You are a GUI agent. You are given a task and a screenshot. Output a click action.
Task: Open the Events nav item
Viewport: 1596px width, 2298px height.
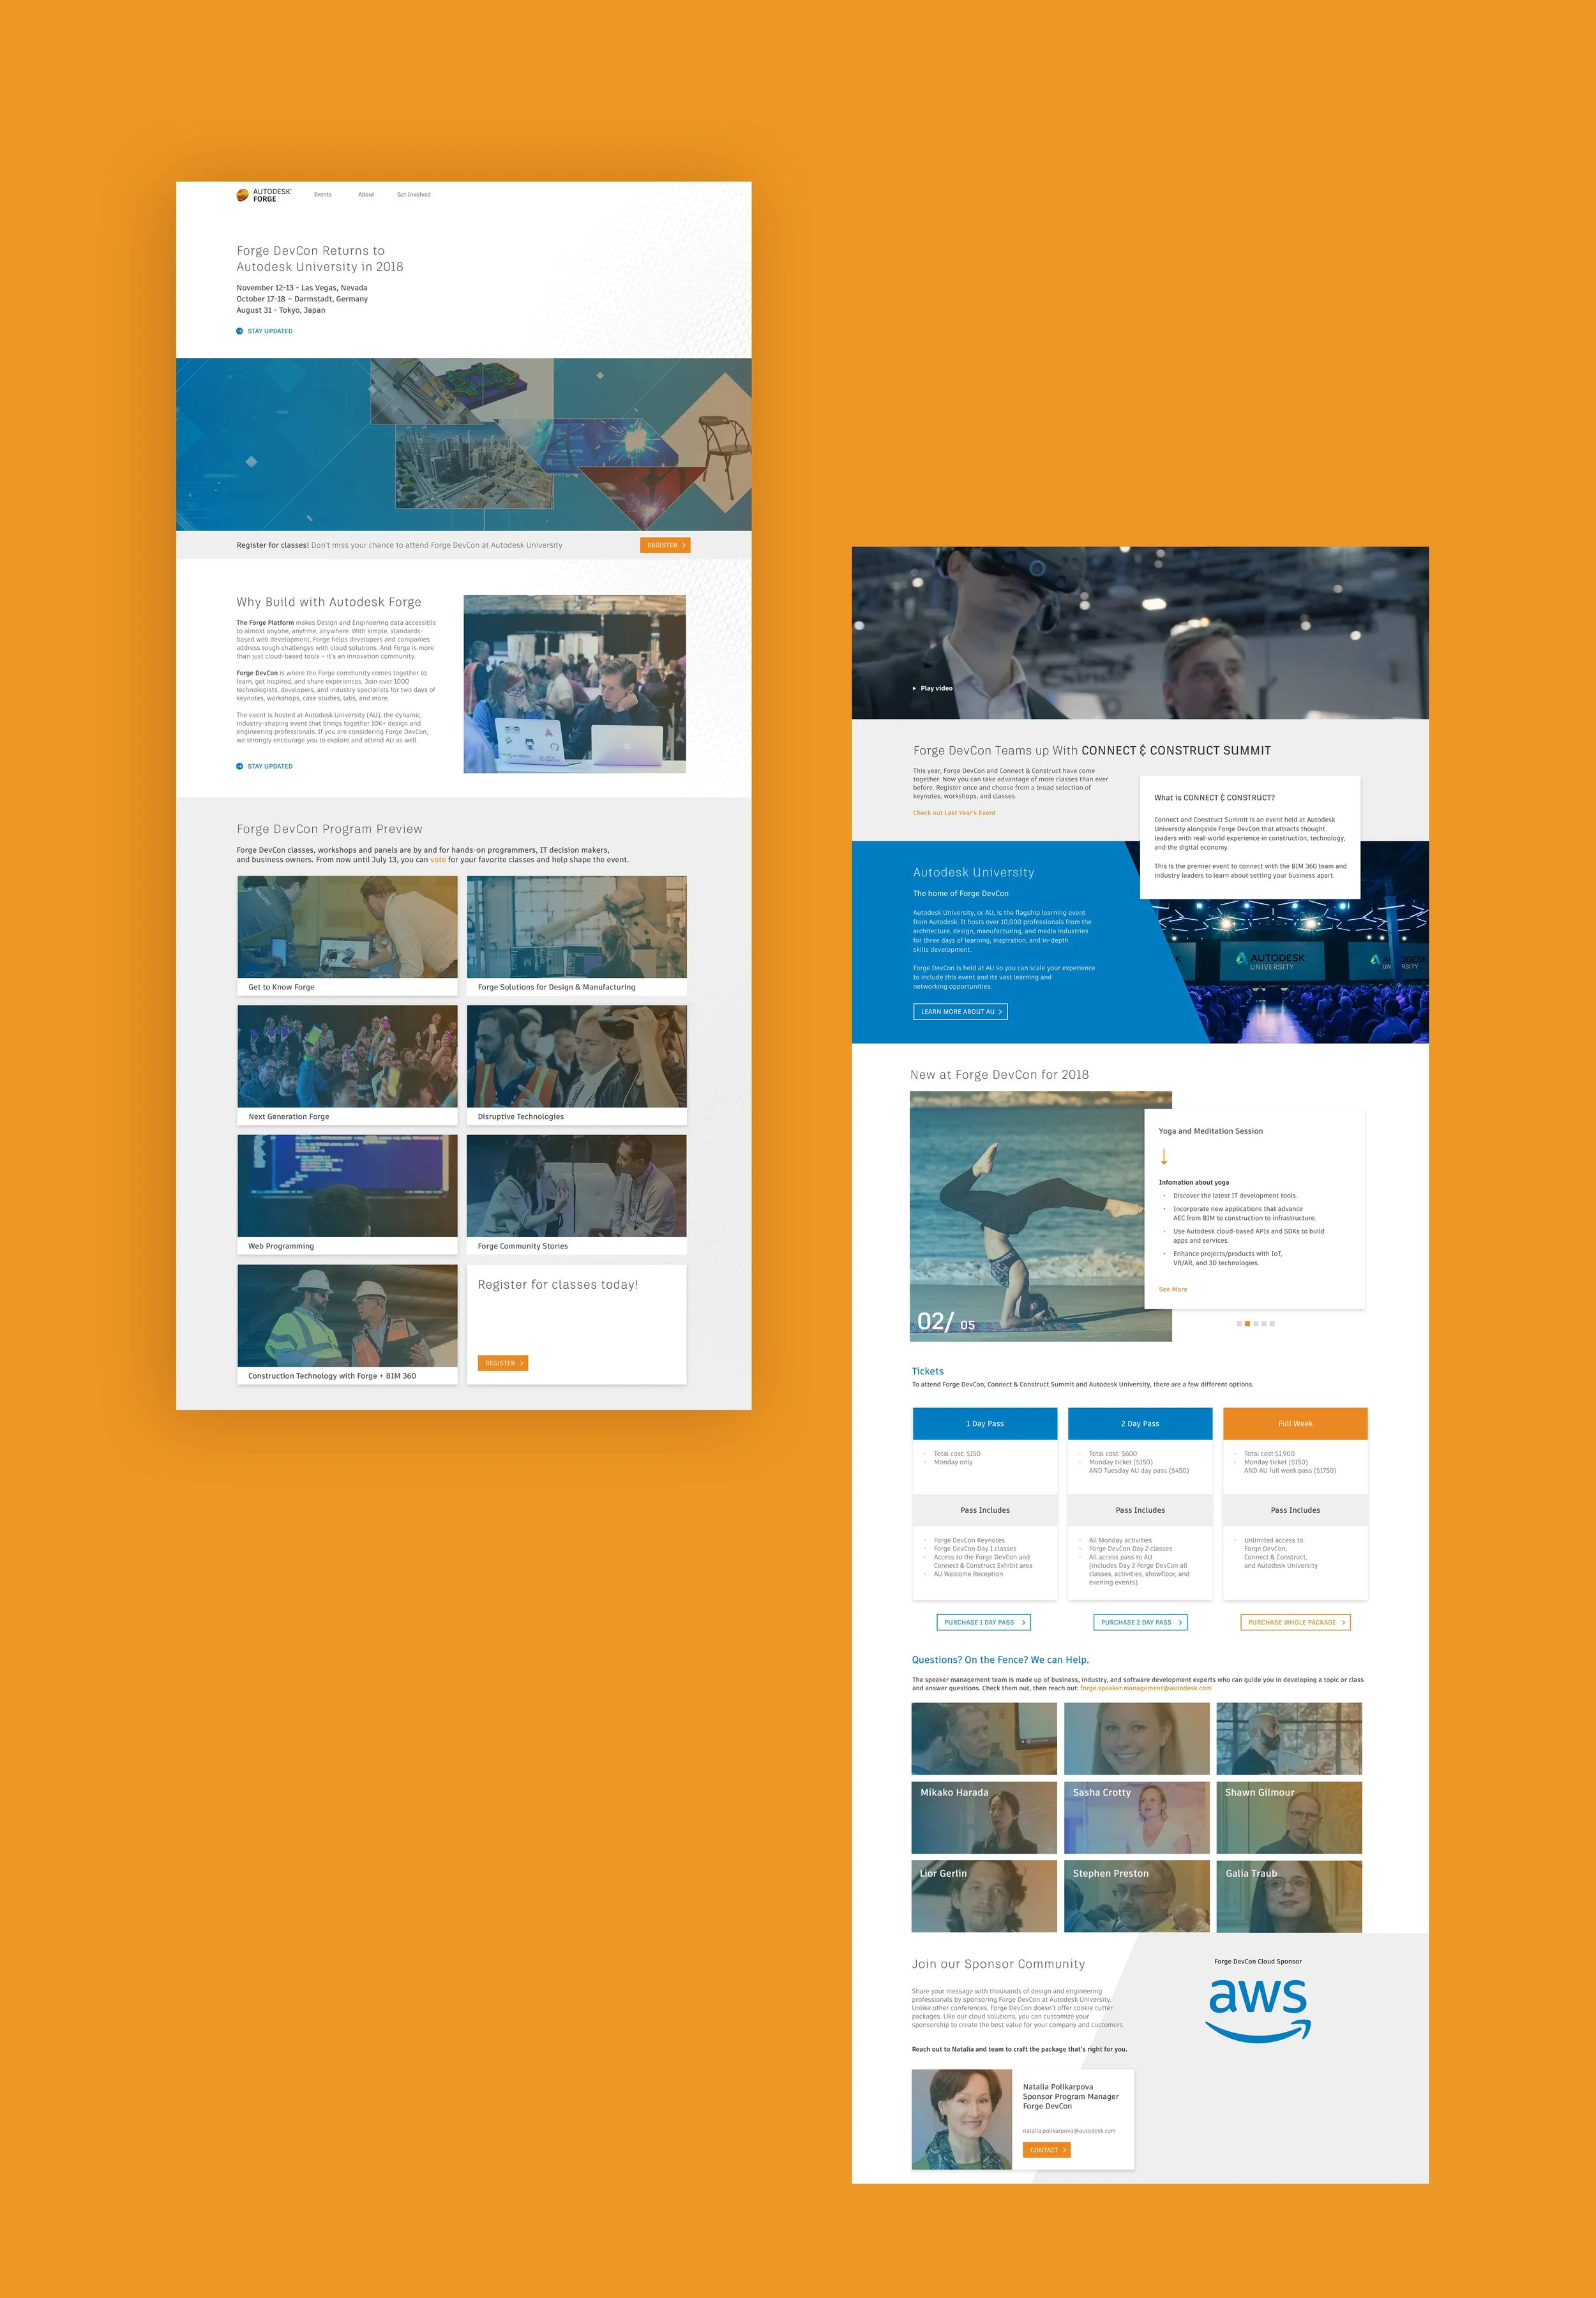323,195
